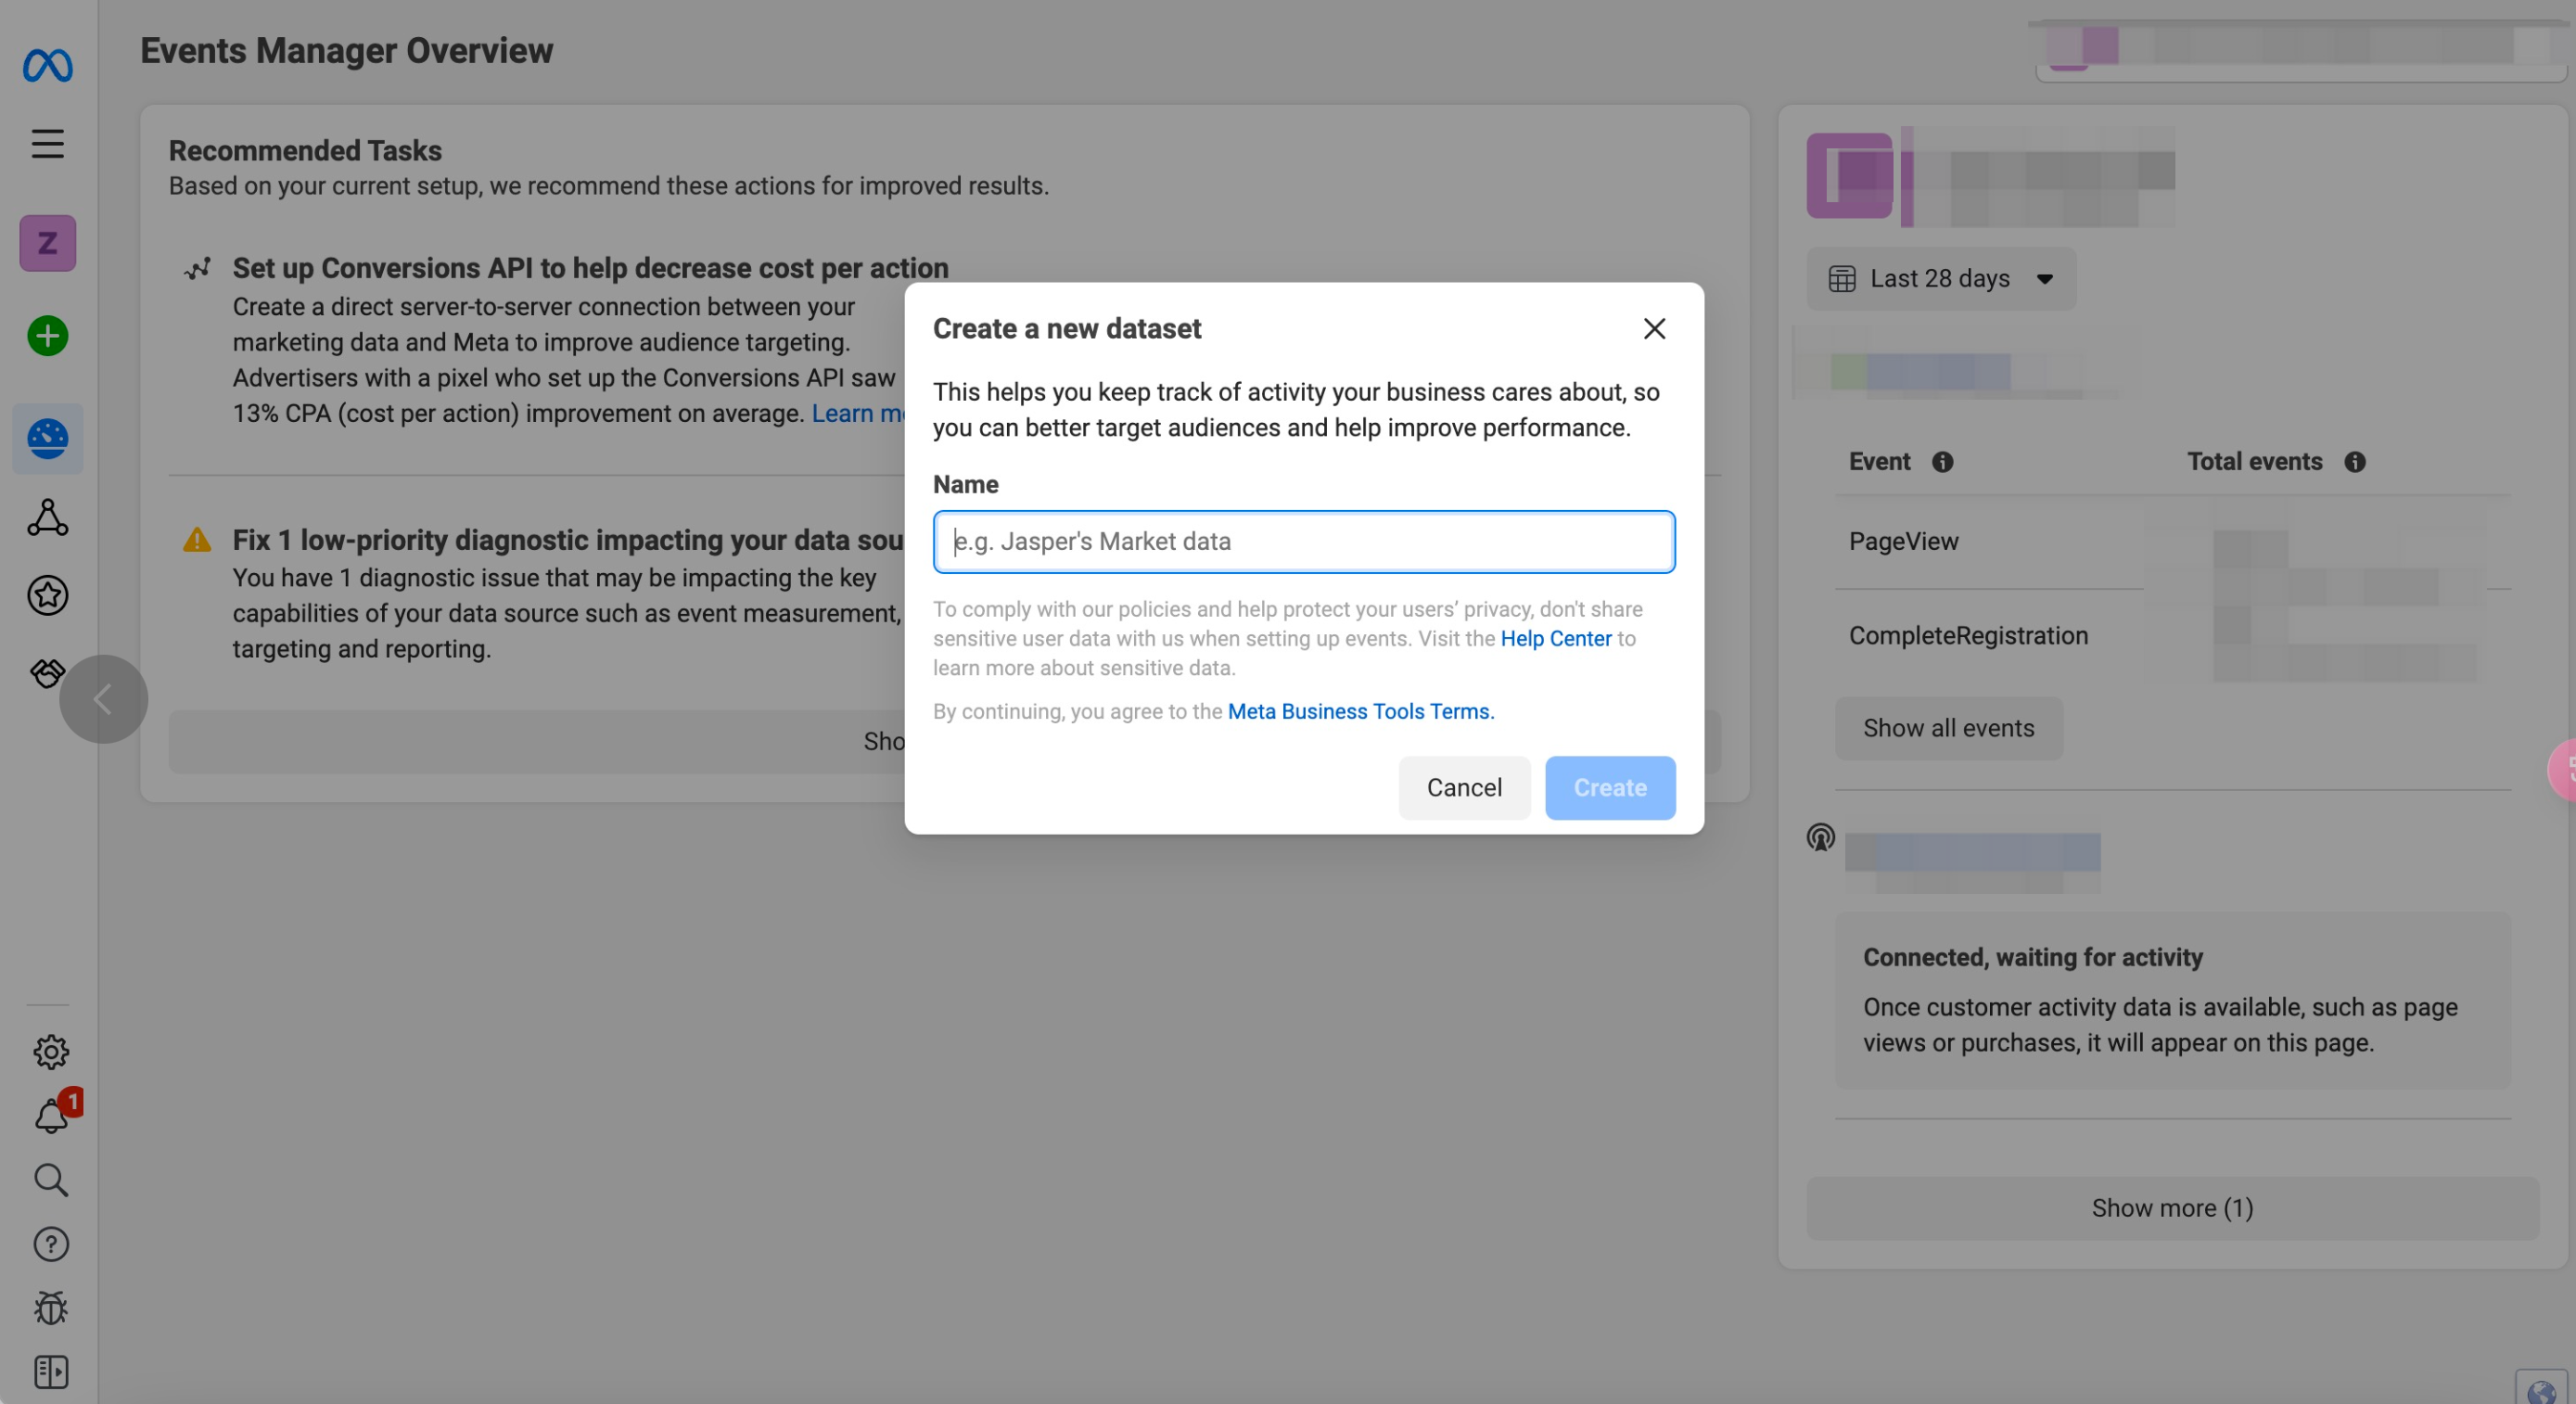The image size is (2576, 1404).
Task: Click the info icon next to Total events
Action: (x=2355, y=462)
